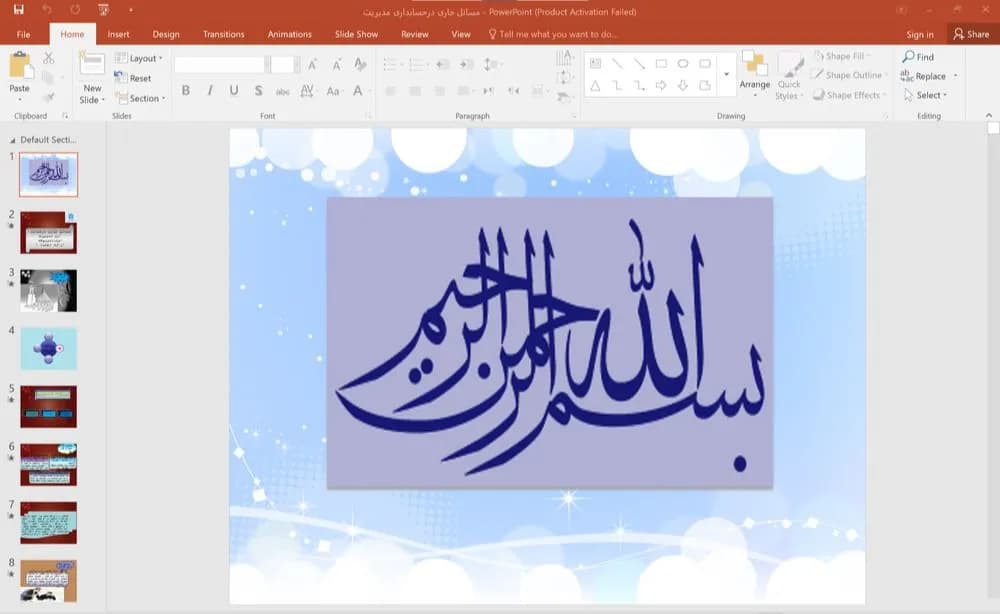
Task: Select the Rectangle shape in the gallery
Action: pyautogui.click(x=661, y=63)
